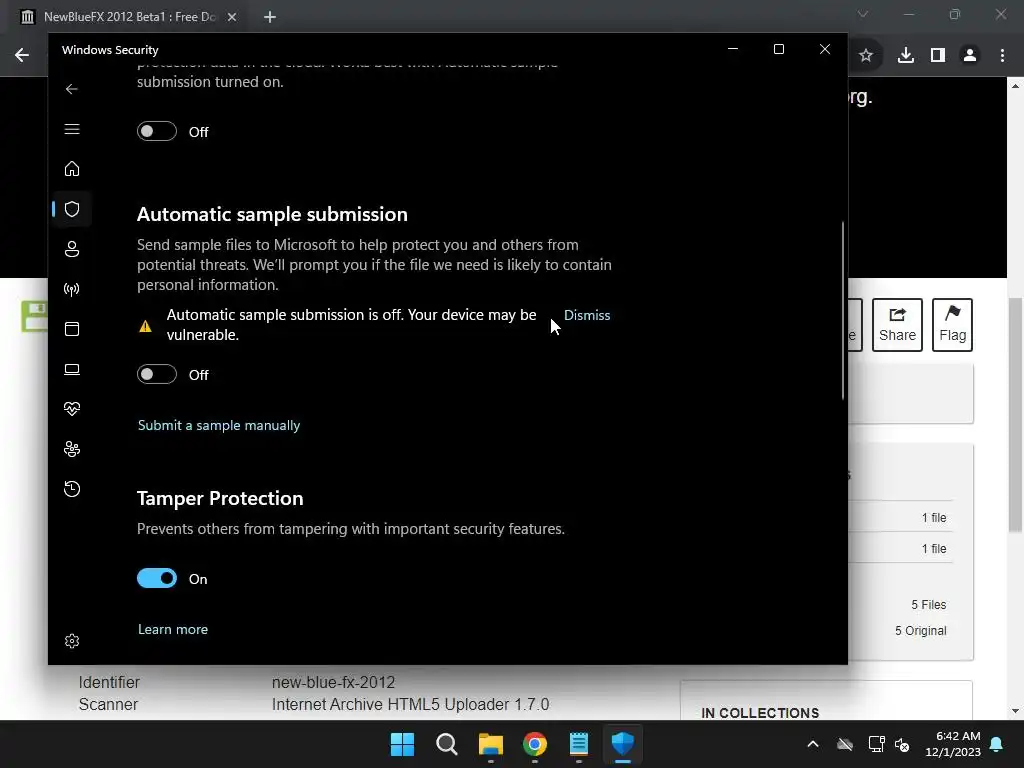Click '5 Original' text on archive page

(921, 631)
